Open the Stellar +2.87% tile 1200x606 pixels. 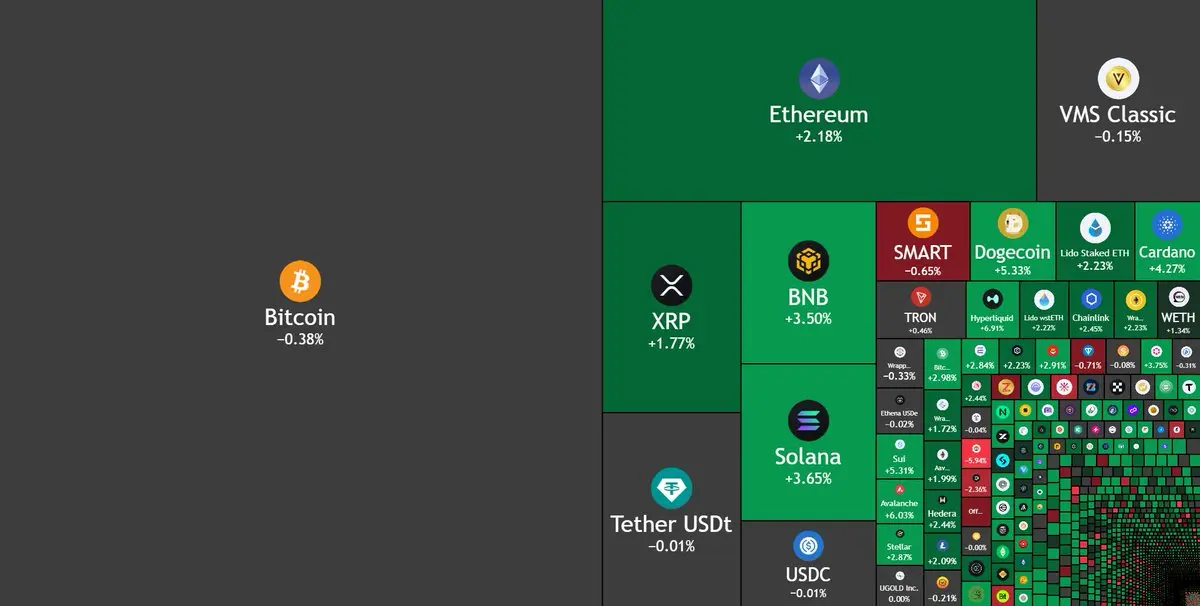[x=900, y=546]
